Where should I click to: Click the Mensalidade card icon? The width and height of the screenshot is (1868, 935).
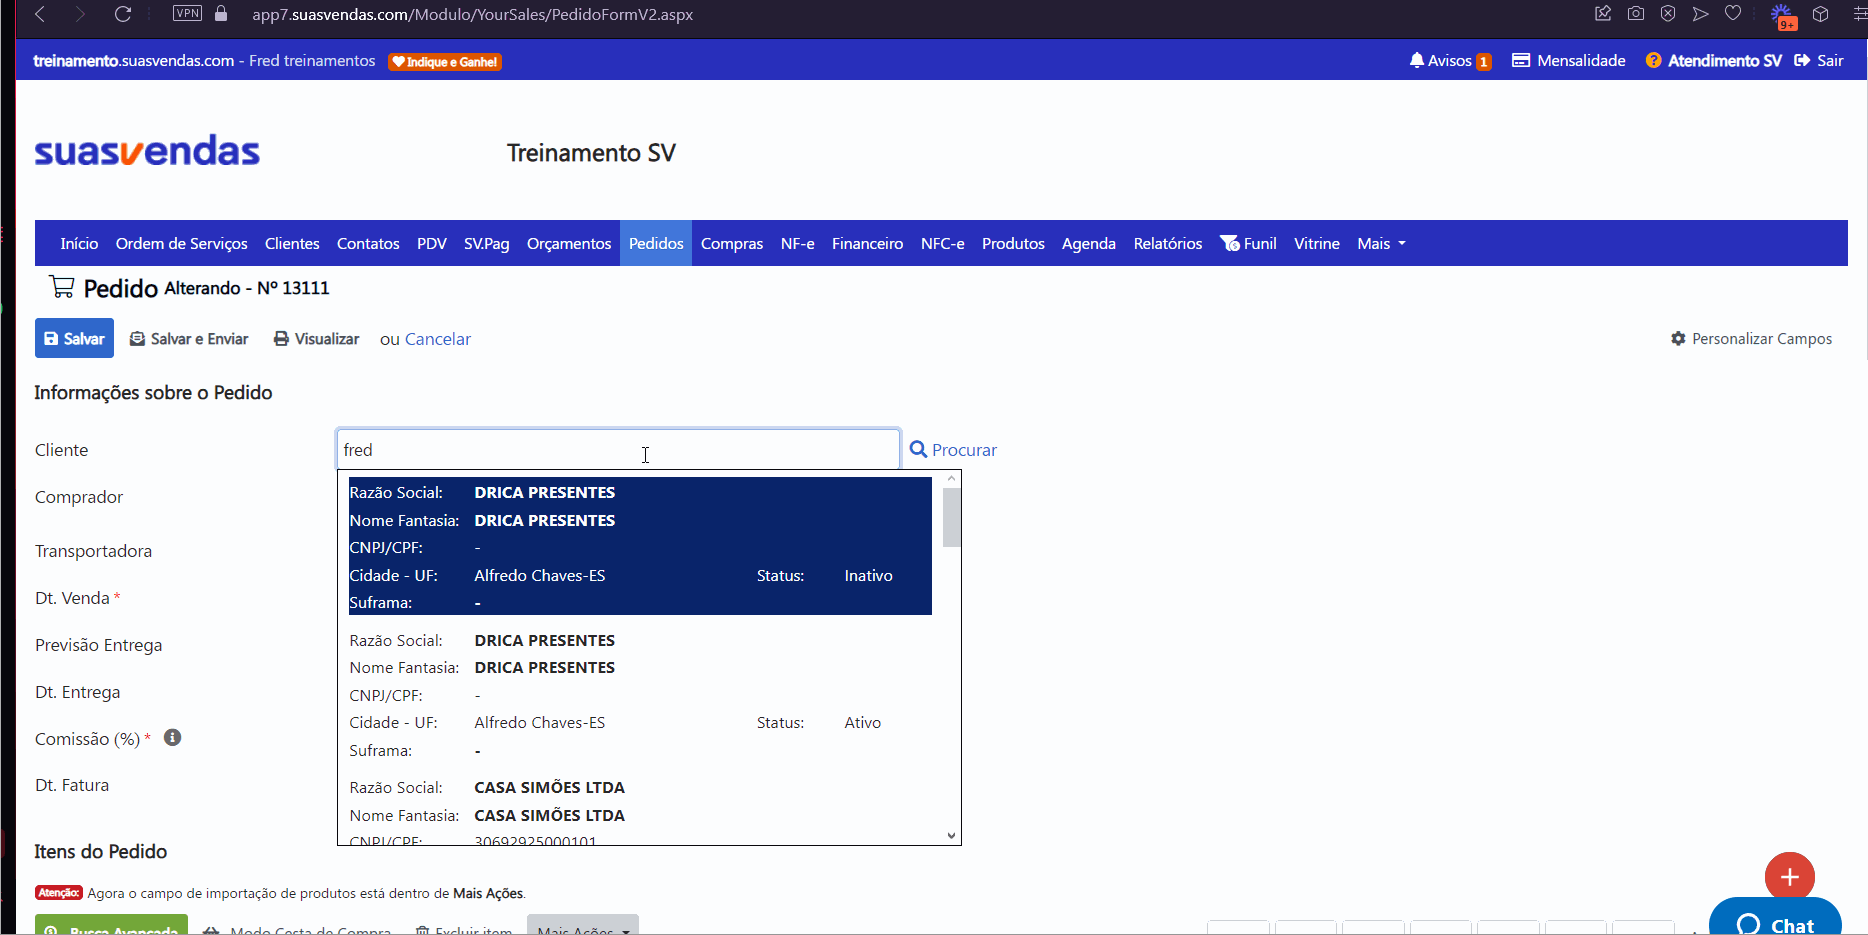point(1521,60)
